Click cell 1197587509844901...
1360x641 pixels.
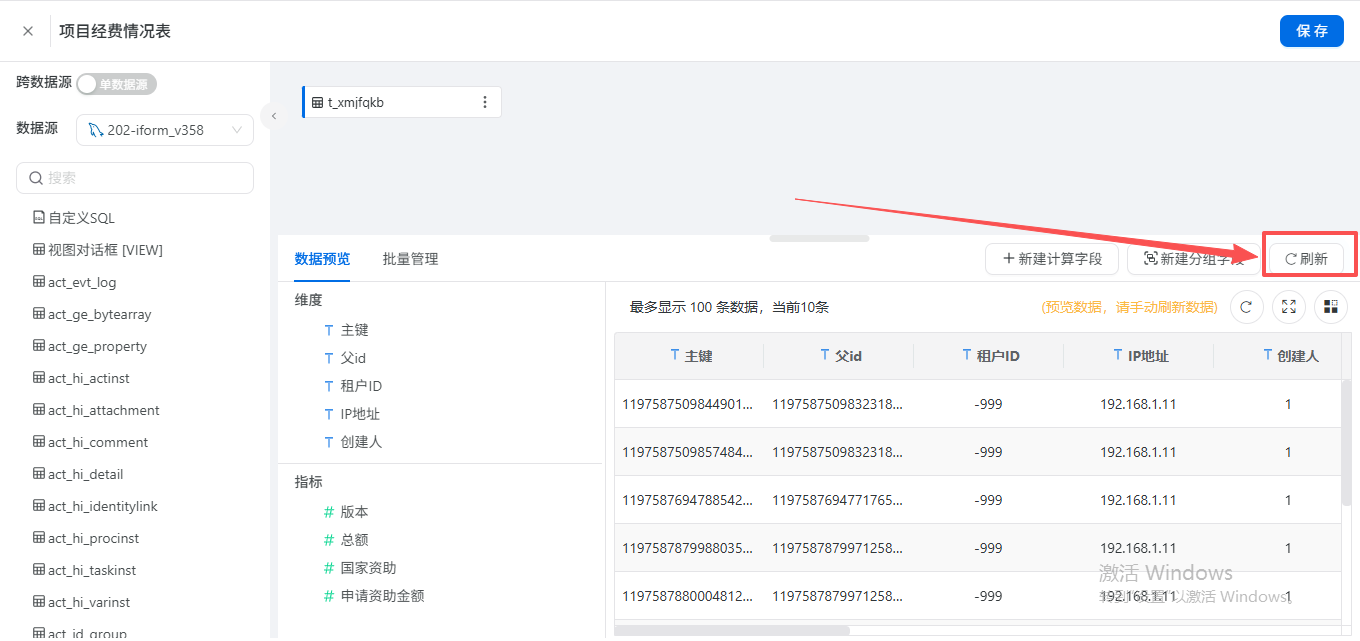688,404
